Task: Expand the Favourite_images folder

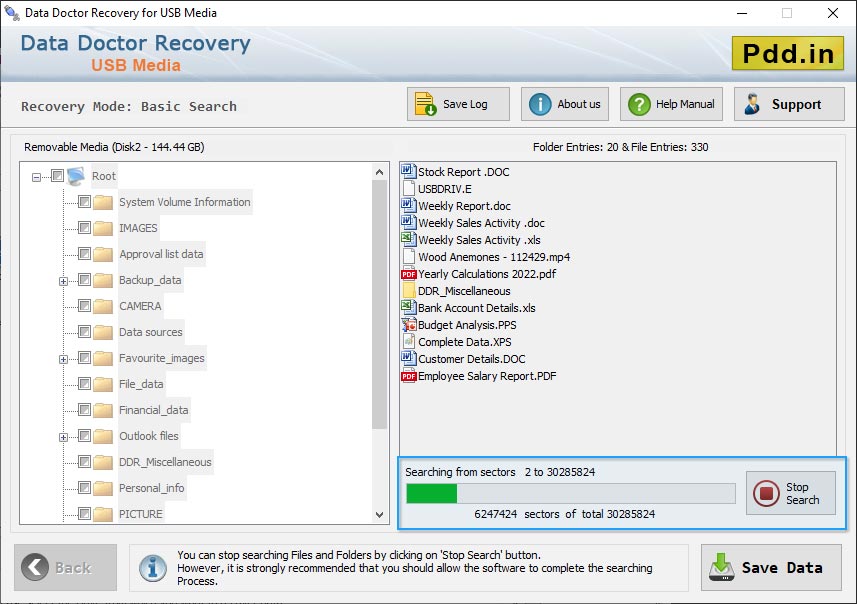Action: [x=63, y=360]
